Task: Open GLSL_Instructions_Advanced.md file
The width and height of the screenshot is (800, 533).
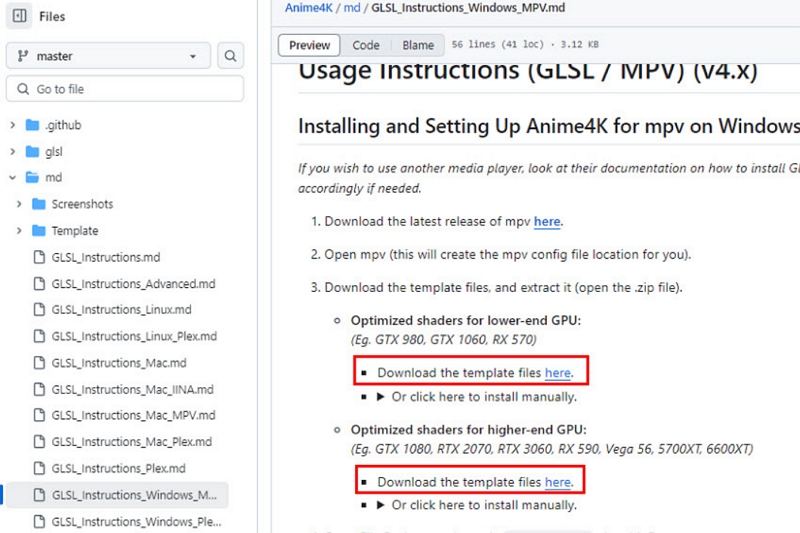Action: (133, 284)
